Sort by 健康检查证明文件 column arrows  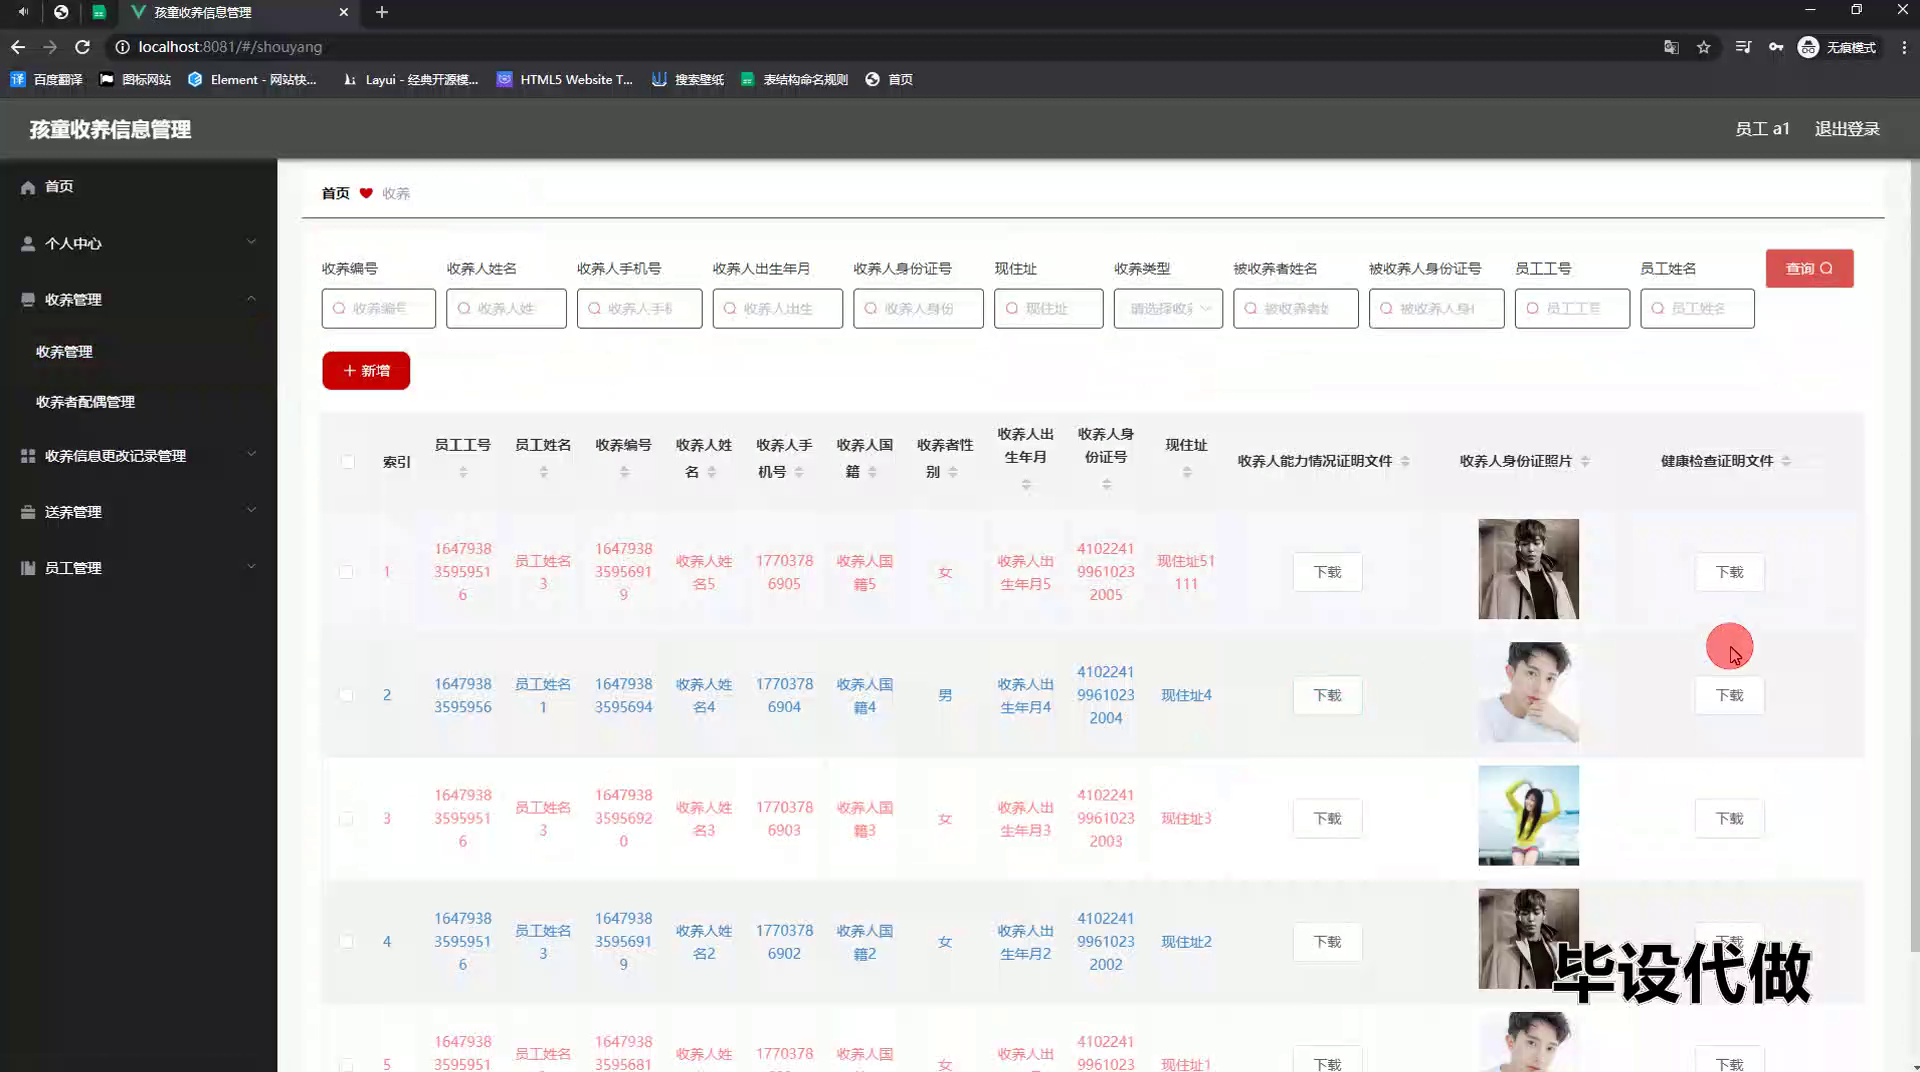1786,461
